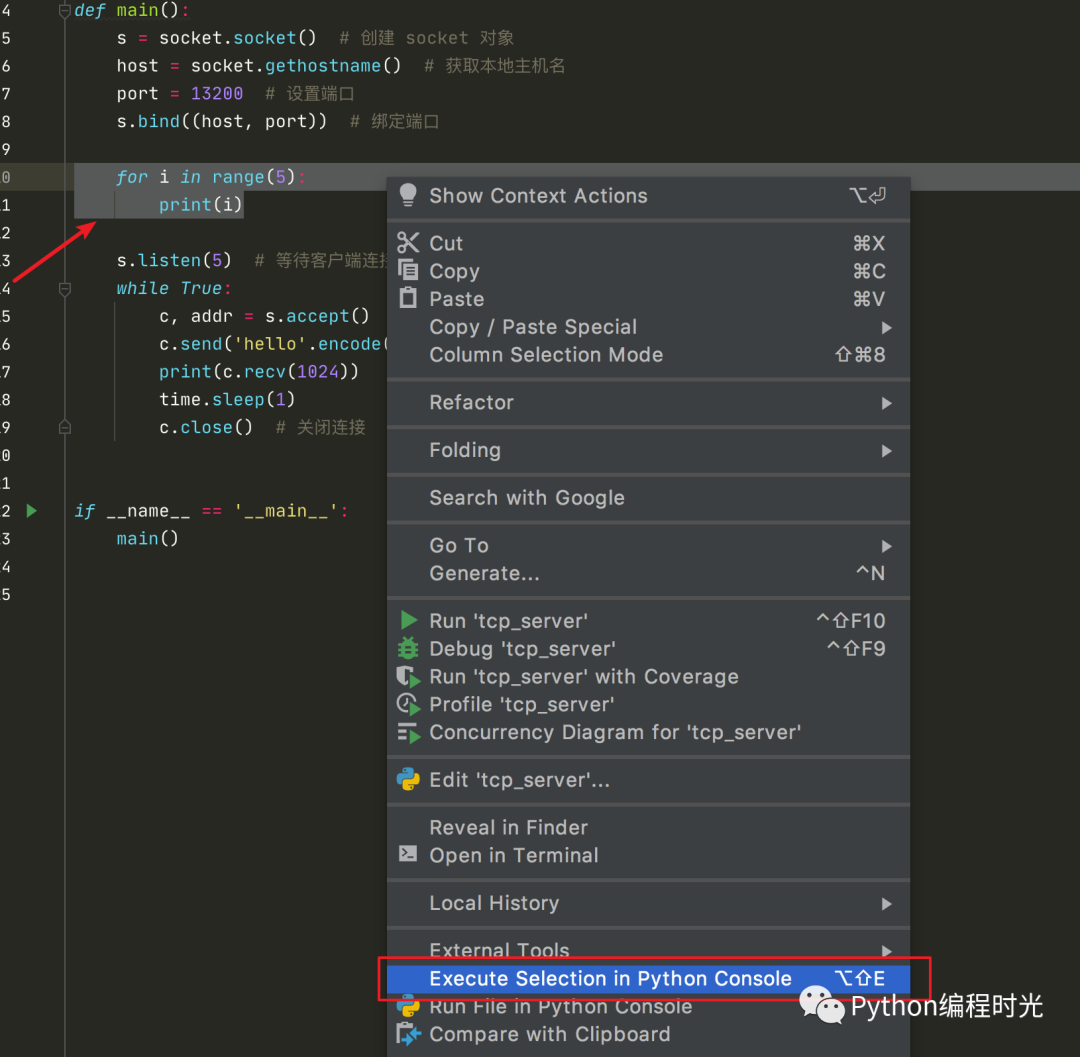The width and height of the screenshot is (1080, 1057).
Task: Select the Copy icon in the menu
Action: (410, 271)
